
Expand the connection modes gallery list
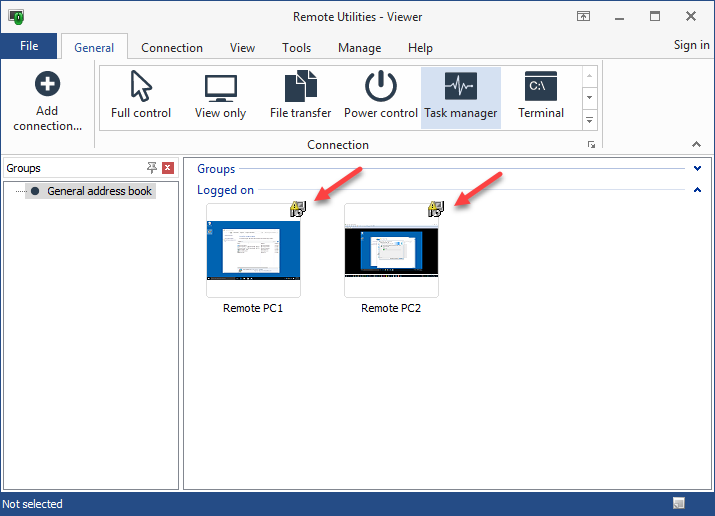[589, 120]
